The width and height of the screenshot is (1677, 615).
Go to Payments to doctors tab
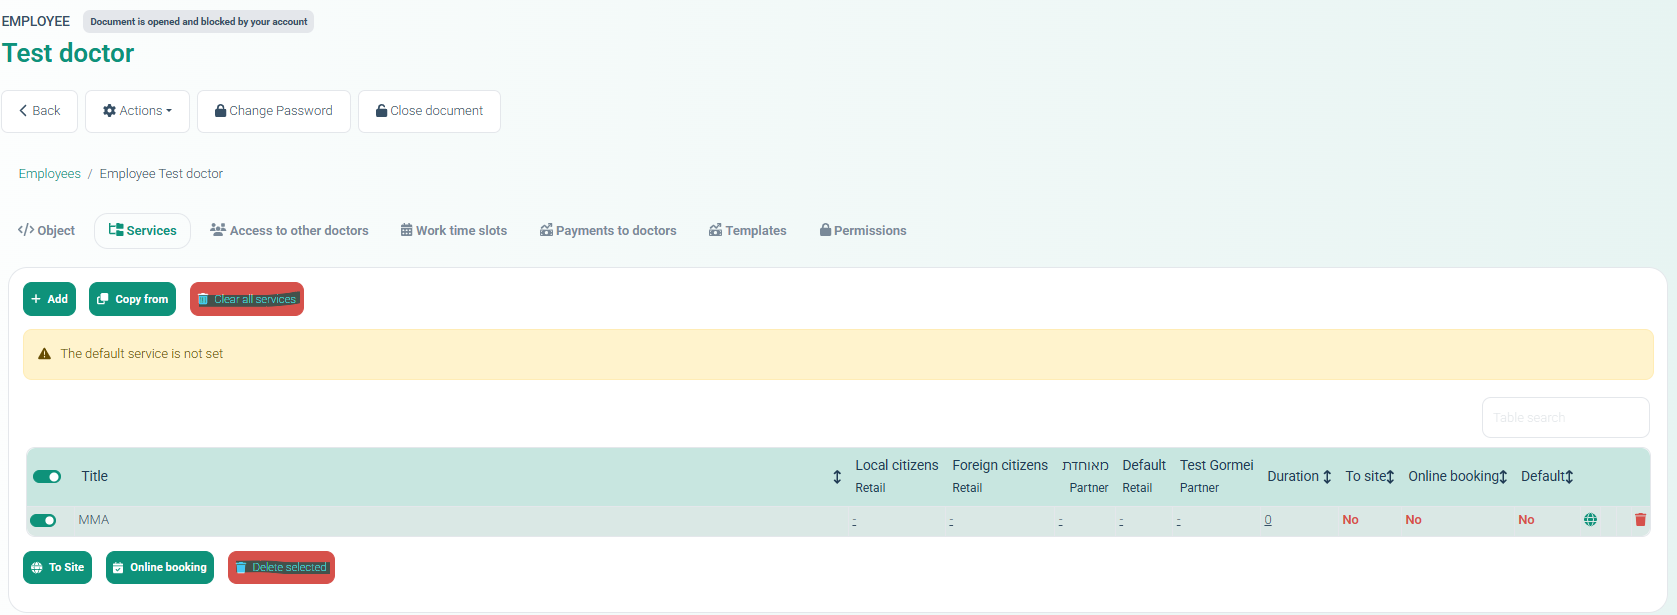[608, 231]
